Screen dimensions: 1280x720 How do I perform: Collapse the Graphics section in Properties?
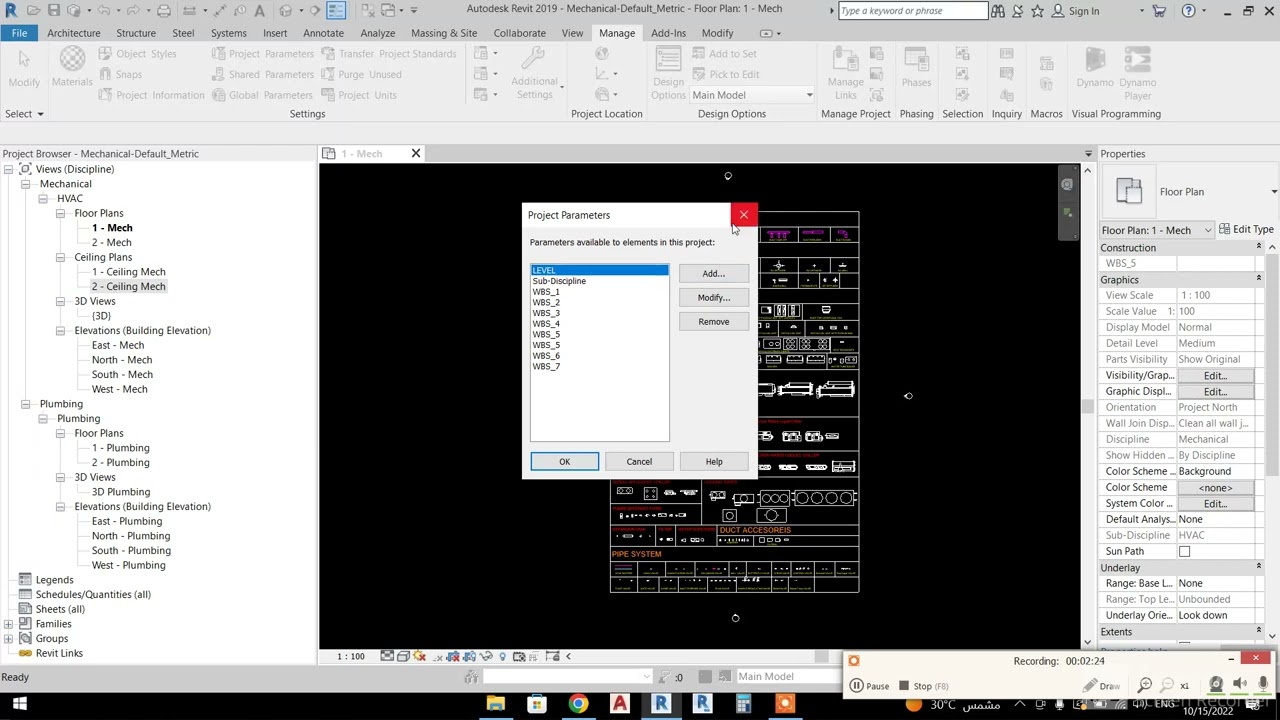[x=1259, y=279]
